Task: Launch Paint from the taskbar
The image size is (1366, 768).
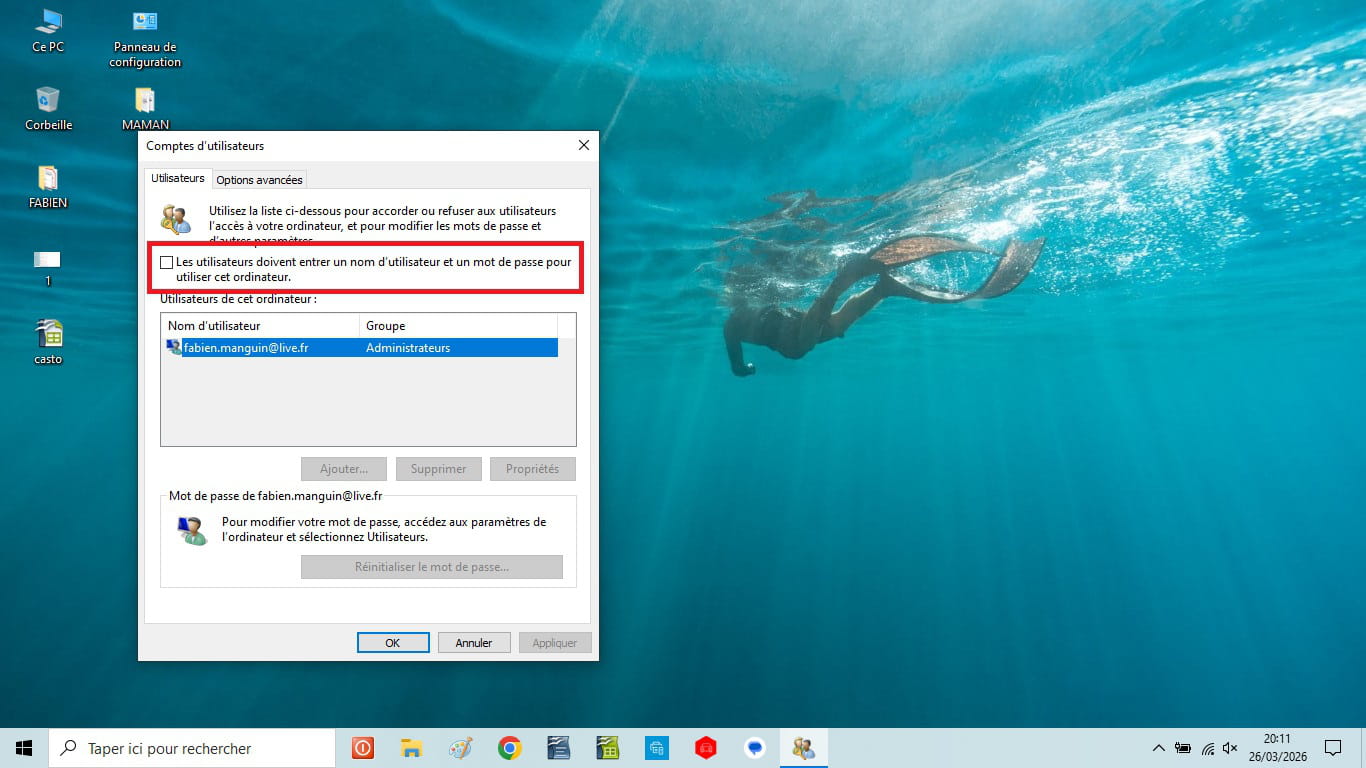Action: coord(460,748)
